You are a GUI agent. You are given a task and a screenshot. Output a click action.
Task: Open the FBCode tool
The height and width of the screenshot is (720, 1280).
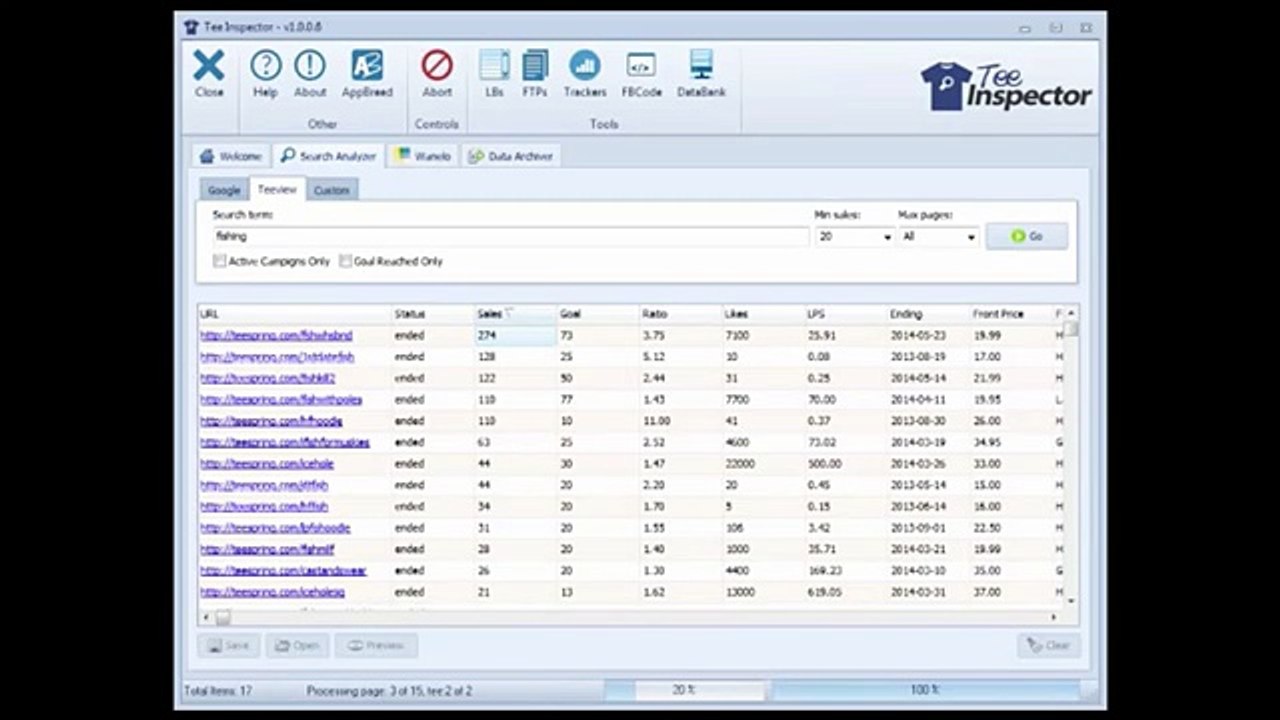(642, 74)
